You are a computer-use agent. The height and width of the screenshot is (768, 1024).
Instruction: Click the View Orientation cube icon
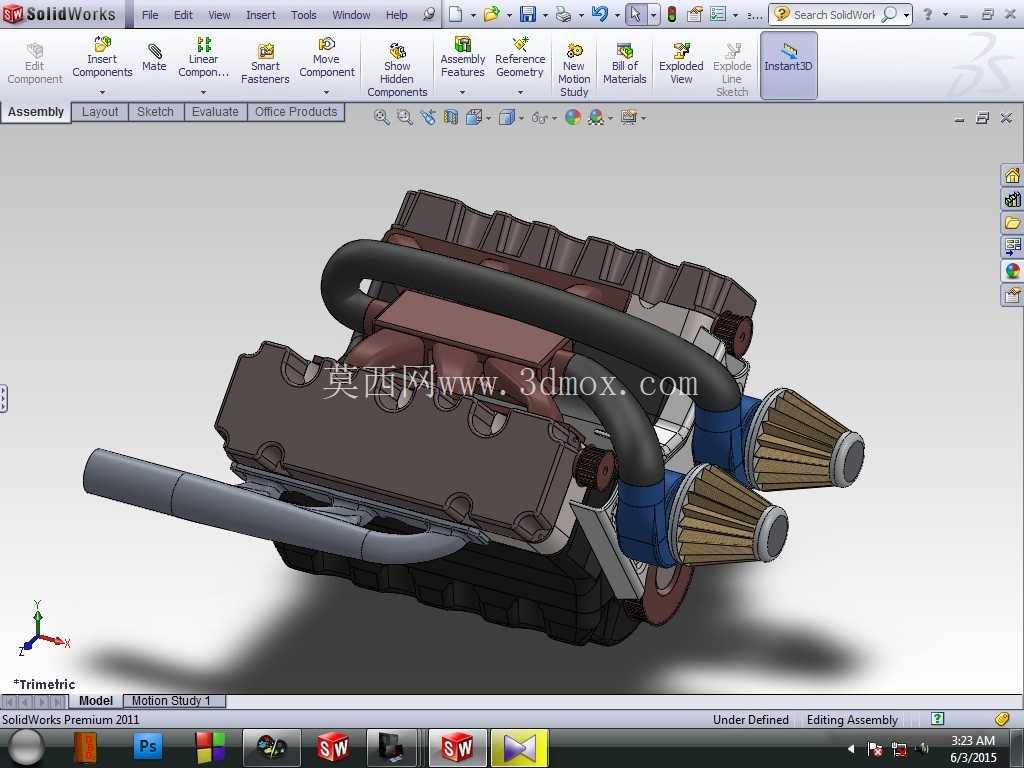pos(474,118)
